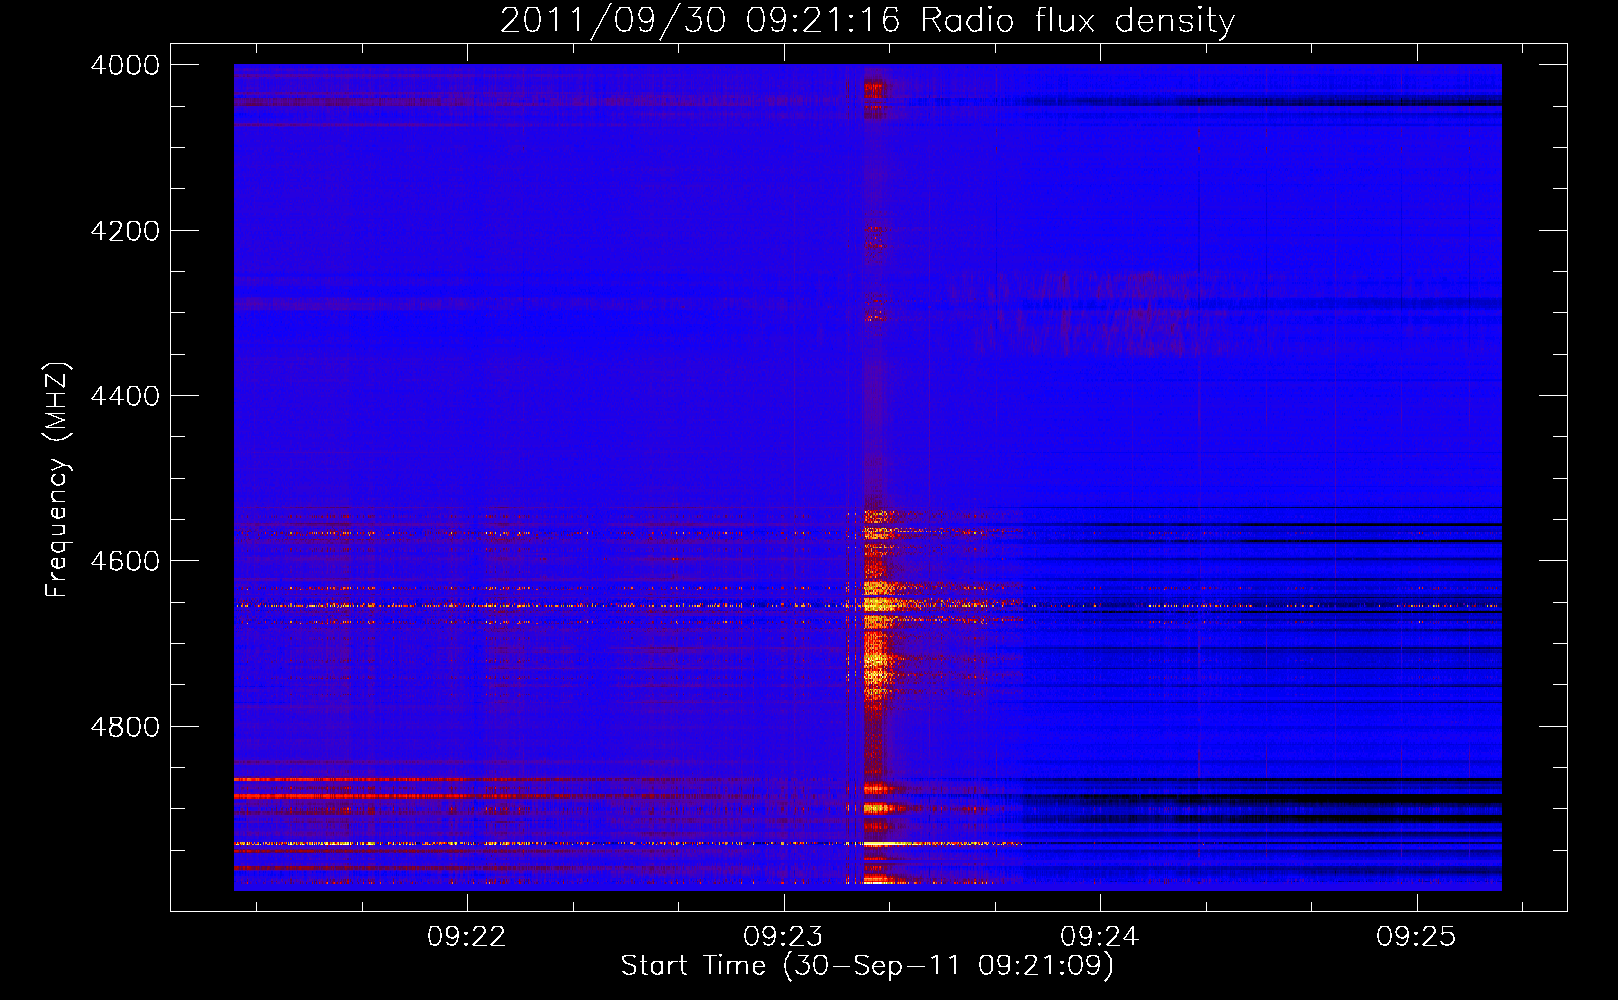Screen dimensions: 1618x1000
Task: Click the 09:24 time tick label
Action: 1100,937
